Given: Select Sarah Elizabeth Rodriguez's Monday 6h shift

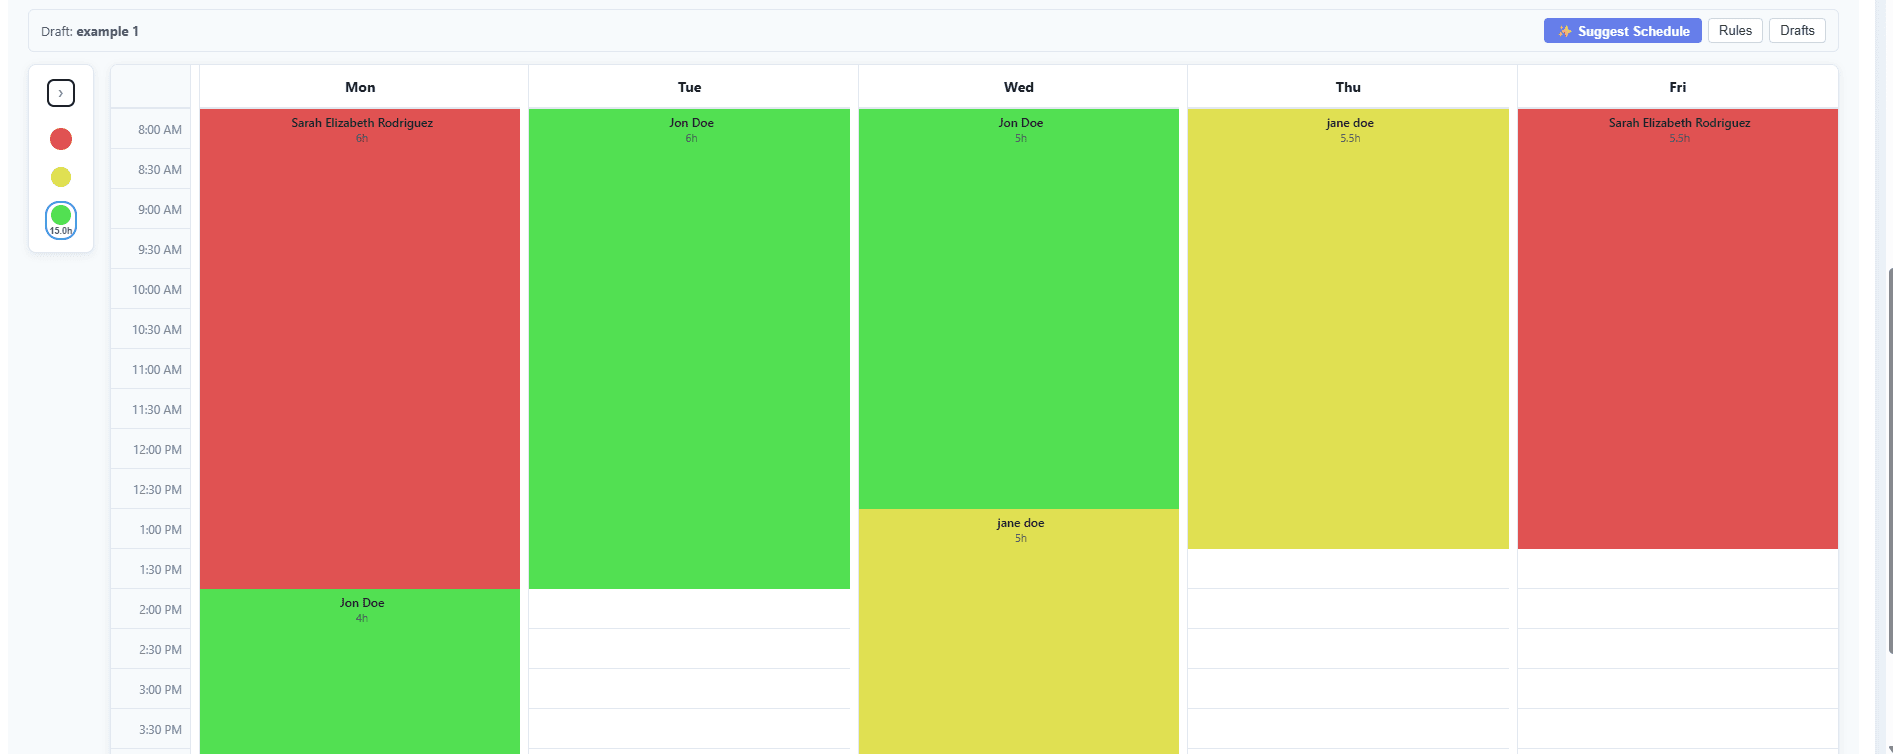Looking at the screenshot, I should point(360,349).
